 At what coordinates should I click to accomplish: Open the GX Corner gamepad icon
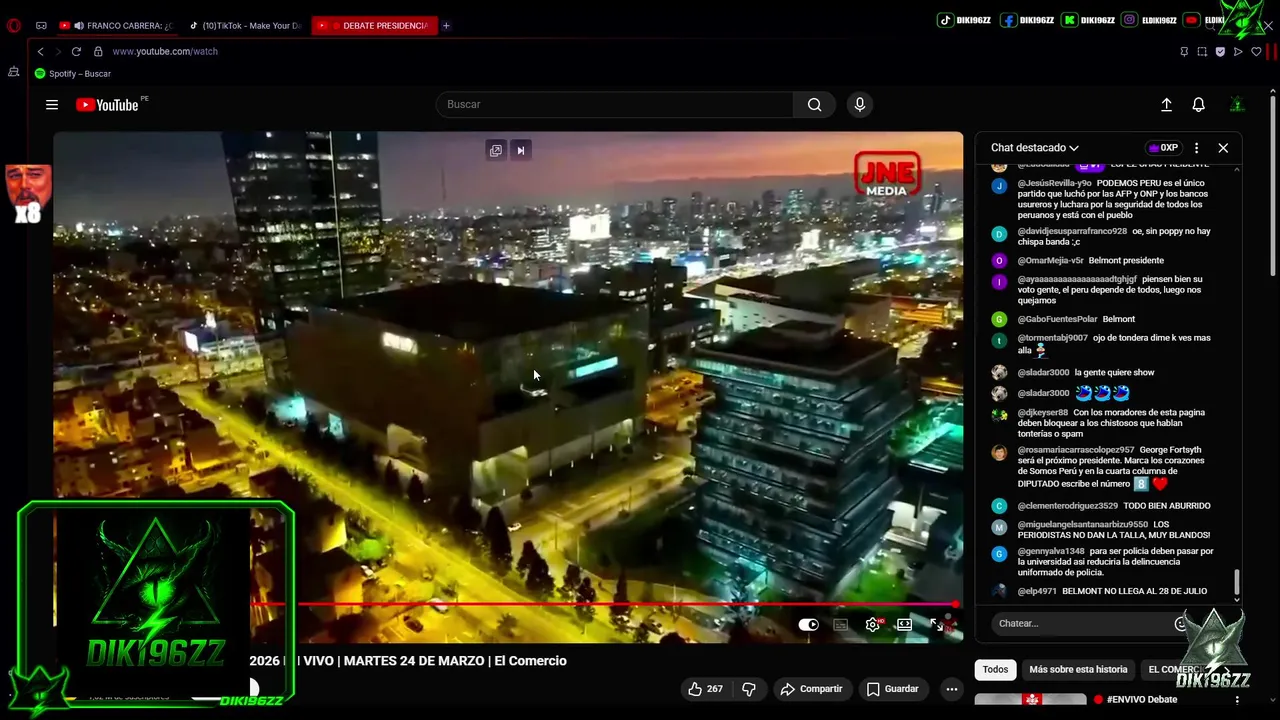pos(41,25)
